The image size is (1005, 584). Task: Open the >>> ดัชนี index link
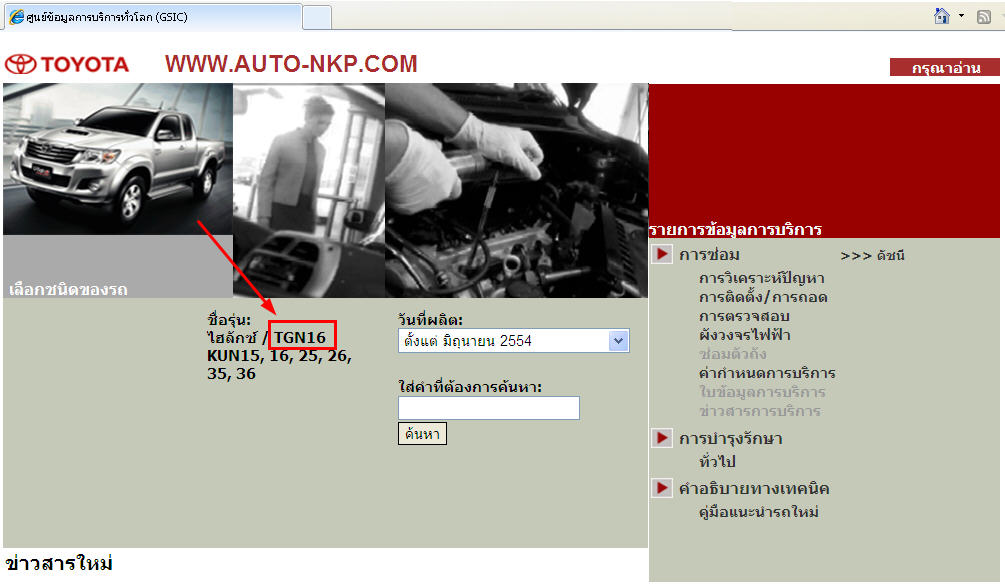click(872, 256)
